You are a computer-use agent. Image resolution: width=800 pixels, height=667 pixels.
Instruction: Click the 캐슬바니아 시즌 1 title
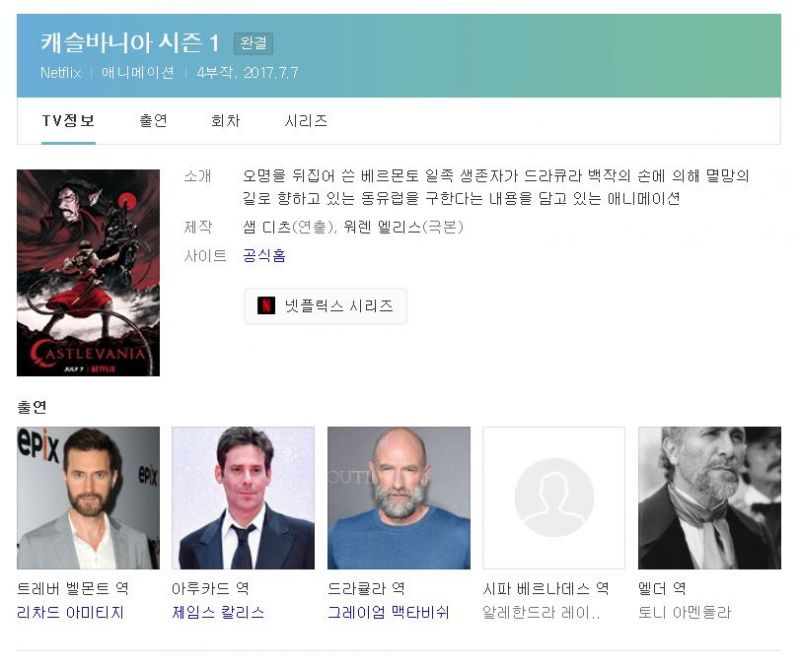(x=130, y=43)
